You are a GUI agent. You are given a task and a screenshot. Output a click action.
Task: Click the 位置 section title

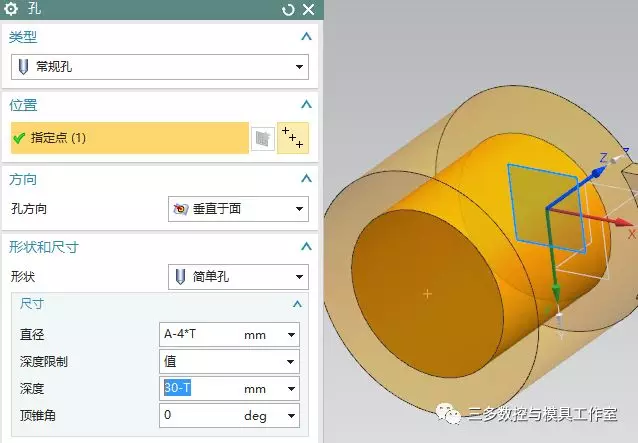point(23,105)
